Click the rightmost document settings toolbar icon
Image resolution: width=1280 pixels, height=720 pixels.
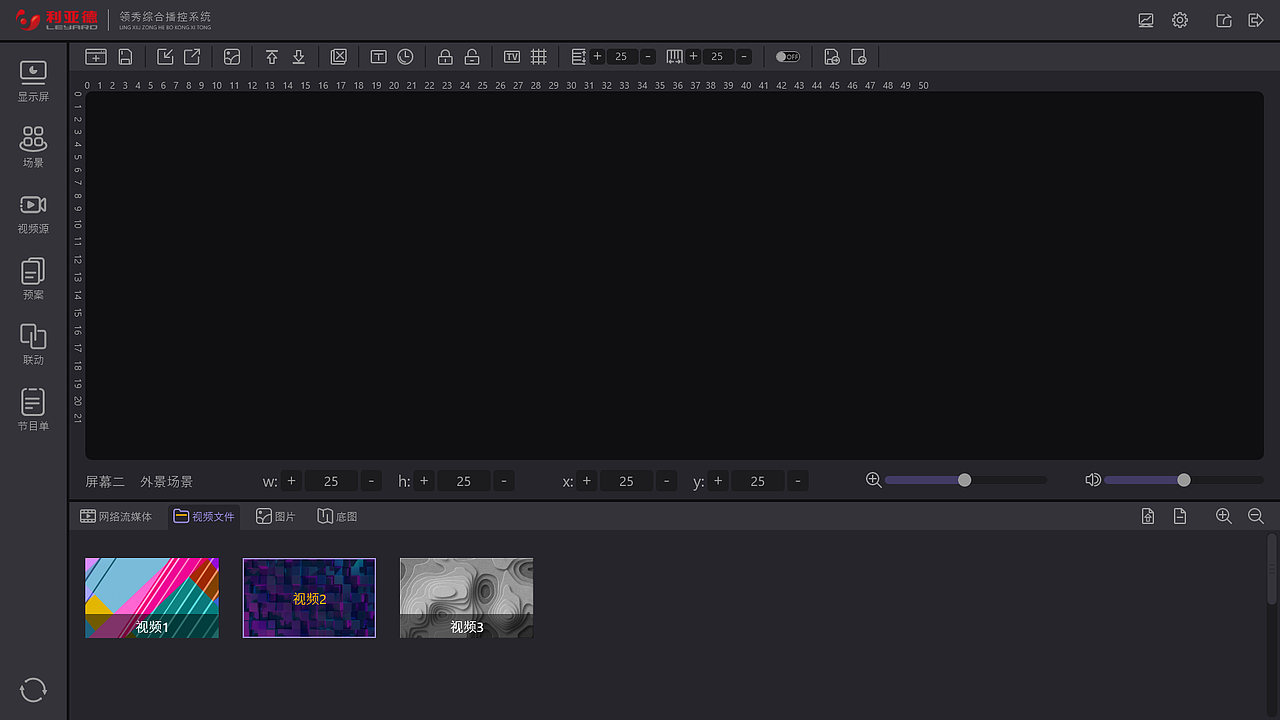pos(858,57)
